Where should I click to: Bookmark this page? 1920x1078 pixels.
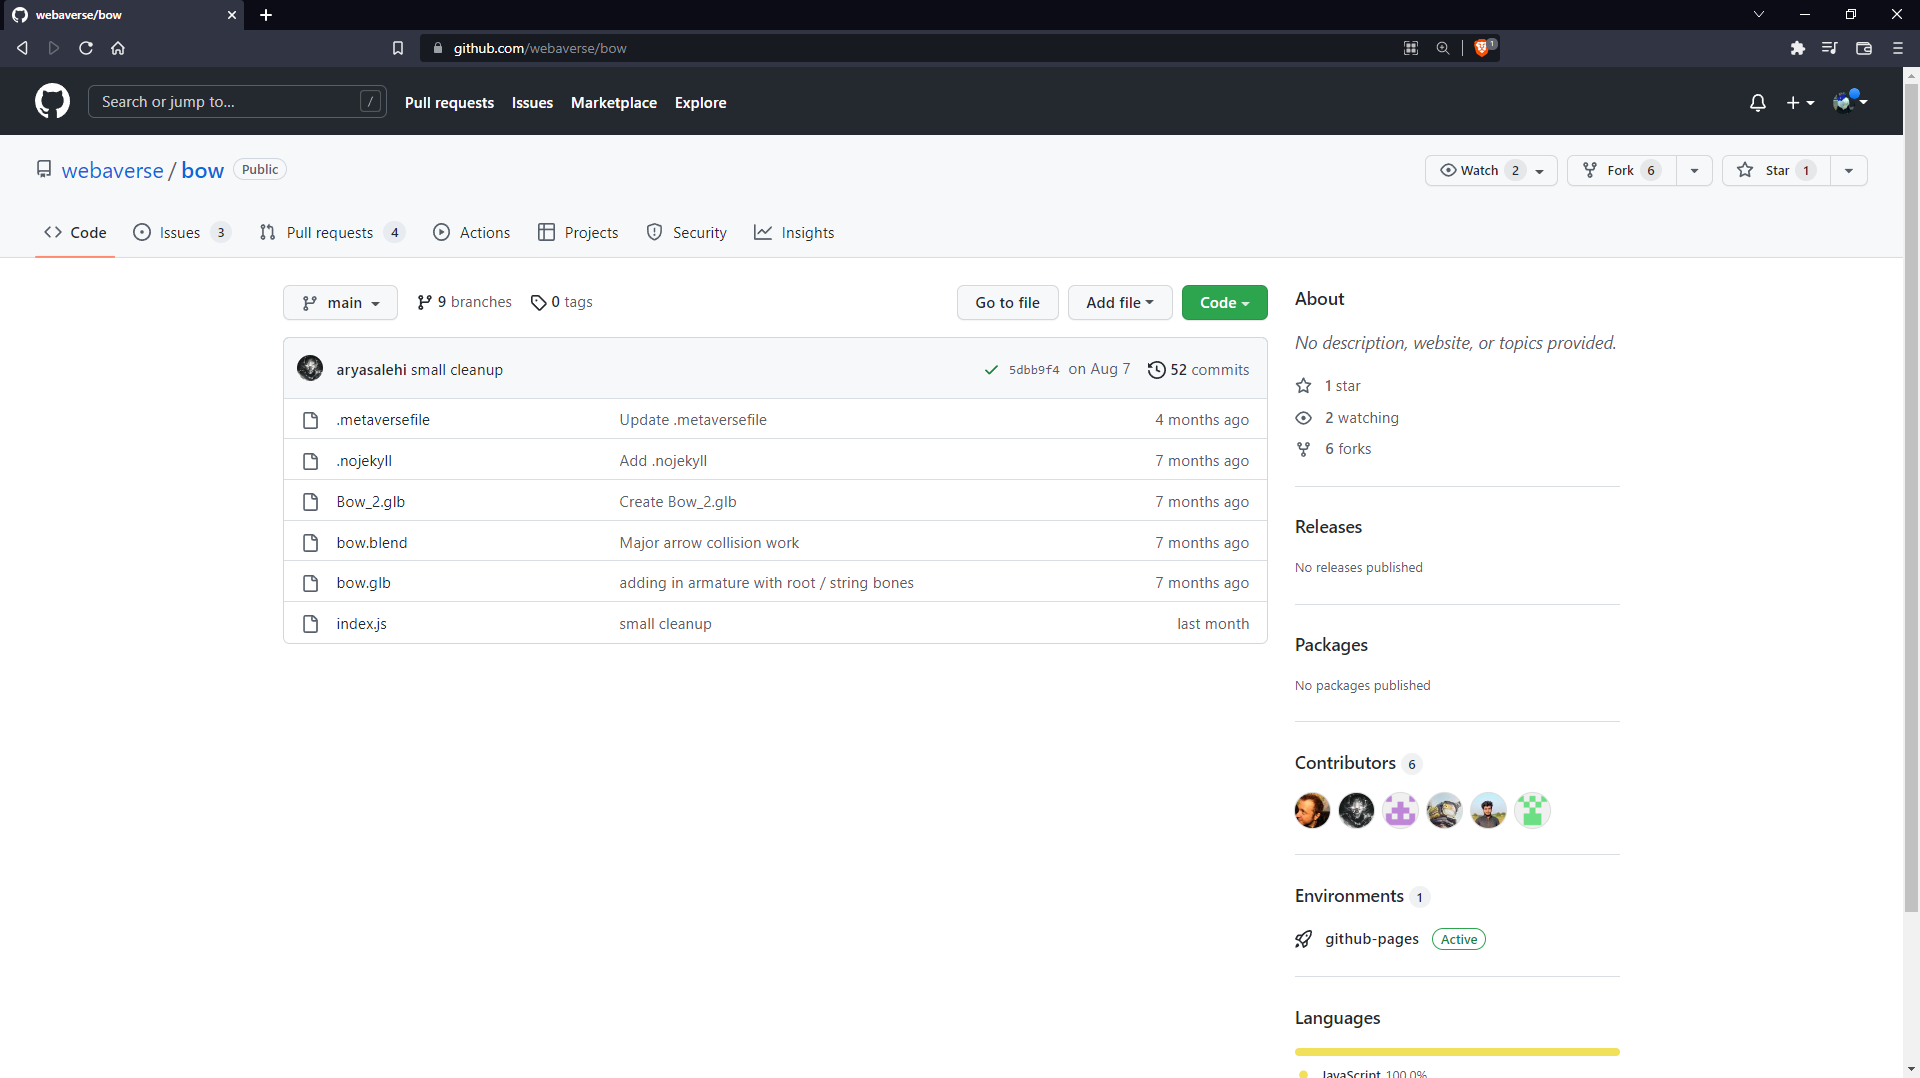tap(398, 48)
